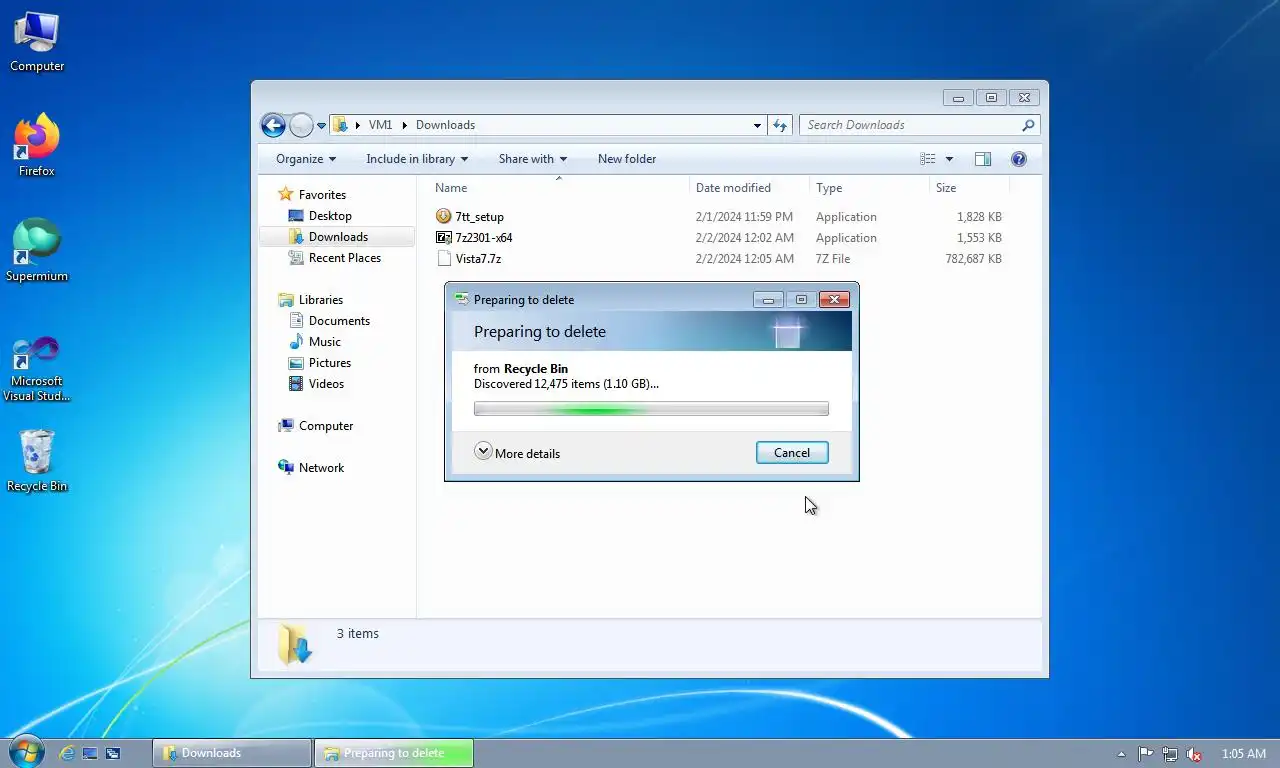Click the Explorer forward navigation arrow
This screenshot has height=768, width=1280.
(301, 125)
